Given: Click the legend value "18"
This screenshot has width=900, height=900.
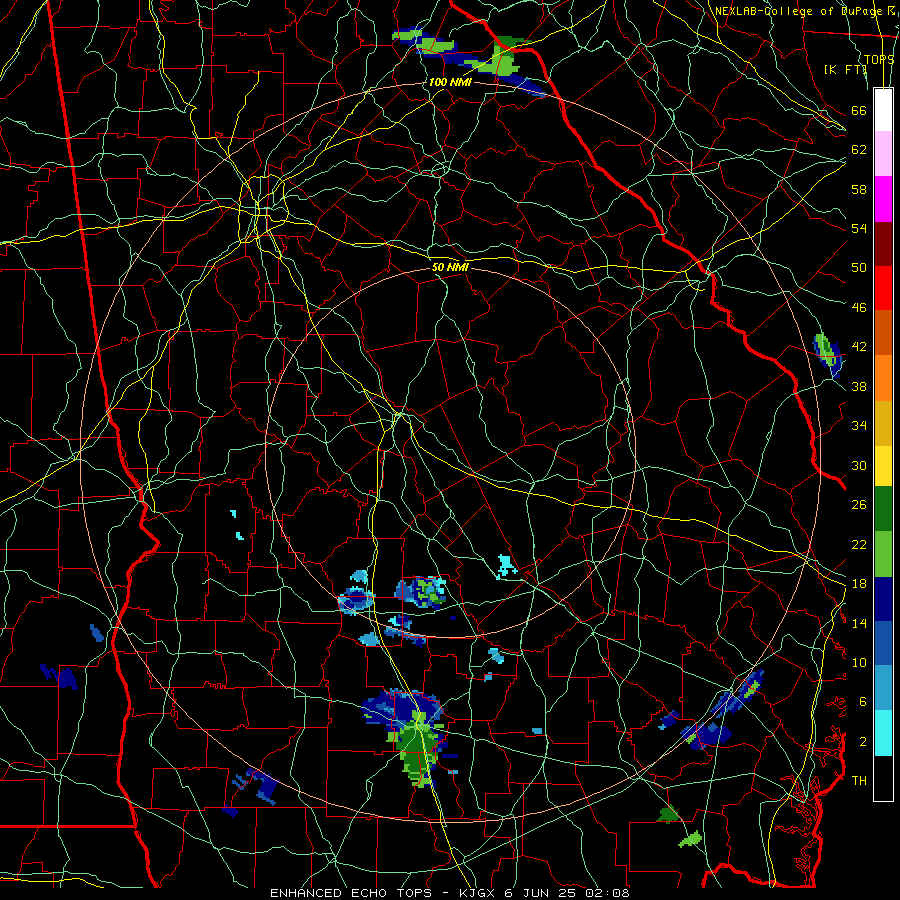Looking at the screenshot, I should [x=859, y=584].
